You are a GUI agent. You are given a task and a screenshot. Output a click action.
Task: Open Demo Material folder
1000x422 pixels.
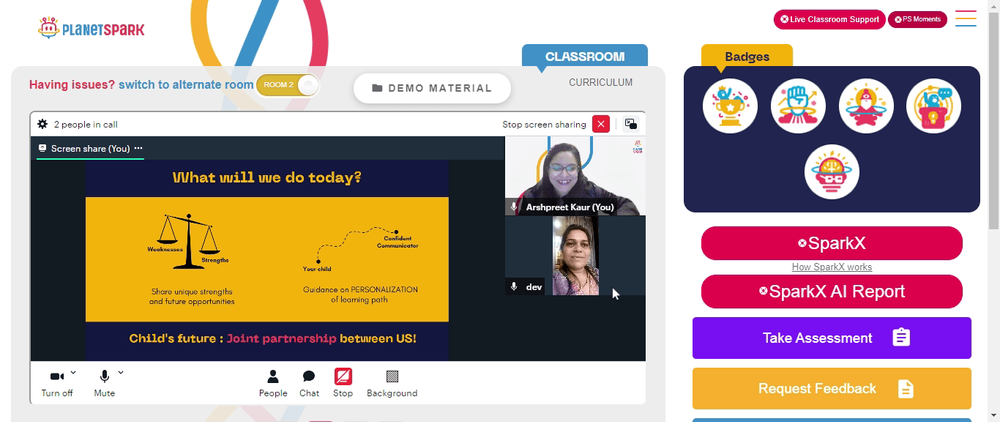432,88
